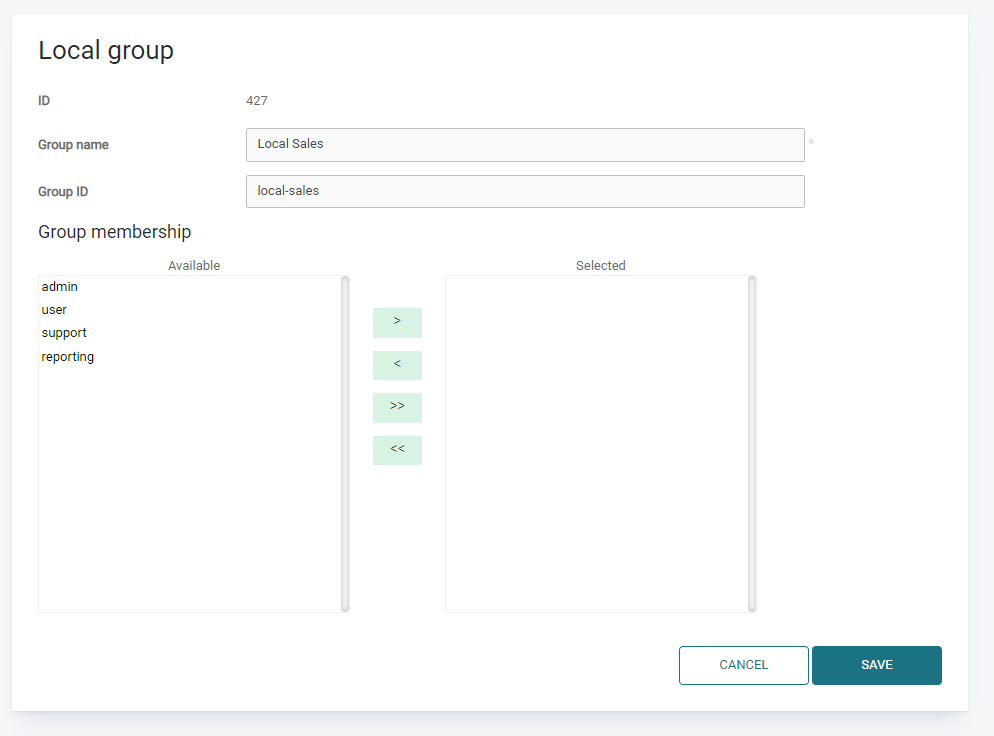Focus the Group ID text field
This screenshot has width=994, height=736.
point(525,191)
